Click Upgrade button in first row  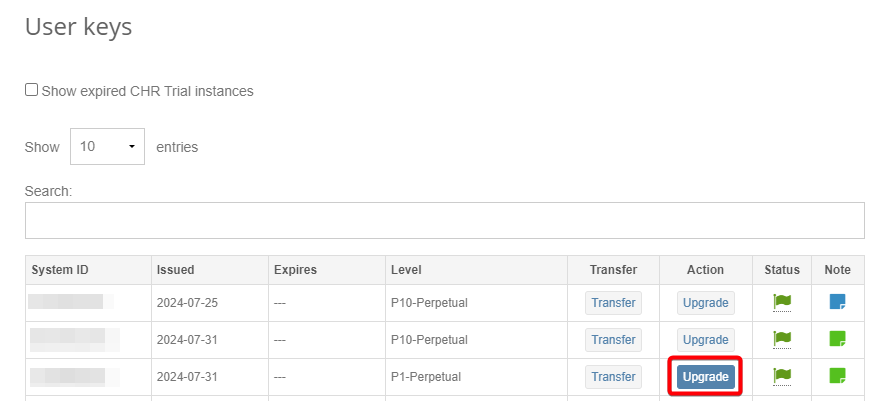click(x=705, y=302)
